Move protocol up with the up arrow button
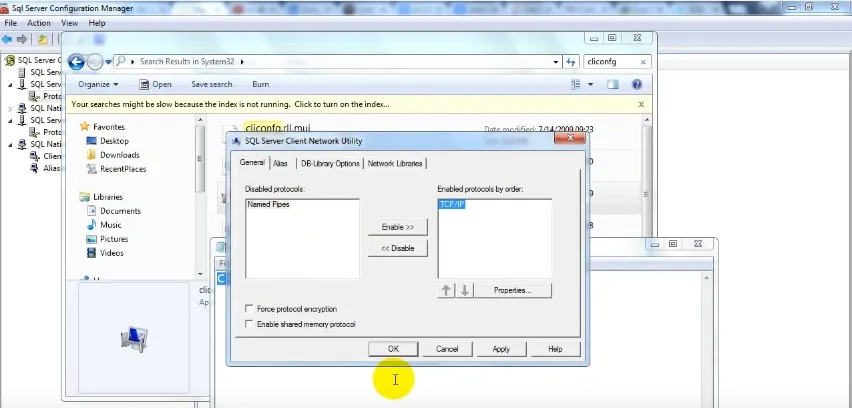852x408 pixels. tap(446, 291)
